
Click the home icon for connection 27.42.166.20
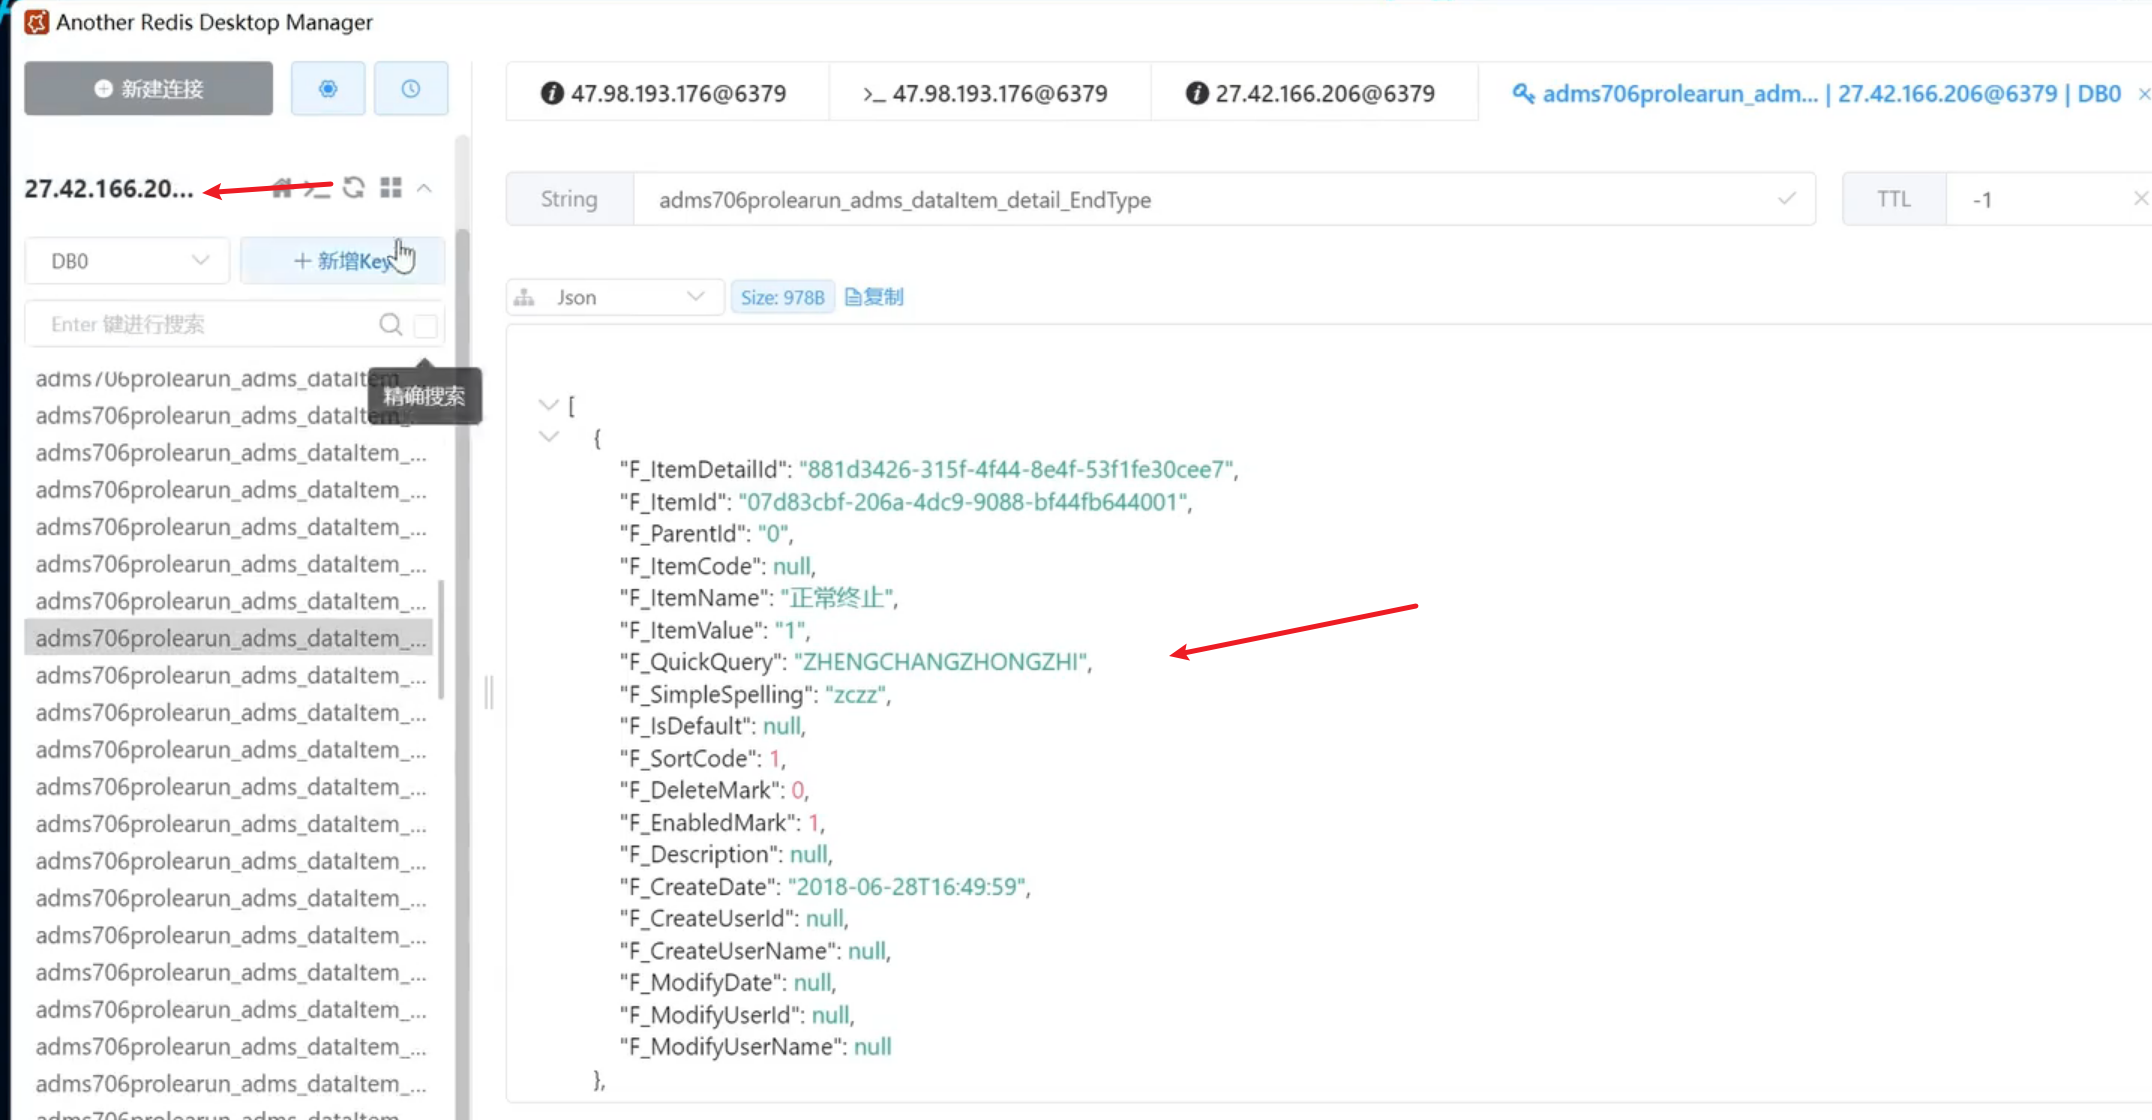[x=283, y=188]
